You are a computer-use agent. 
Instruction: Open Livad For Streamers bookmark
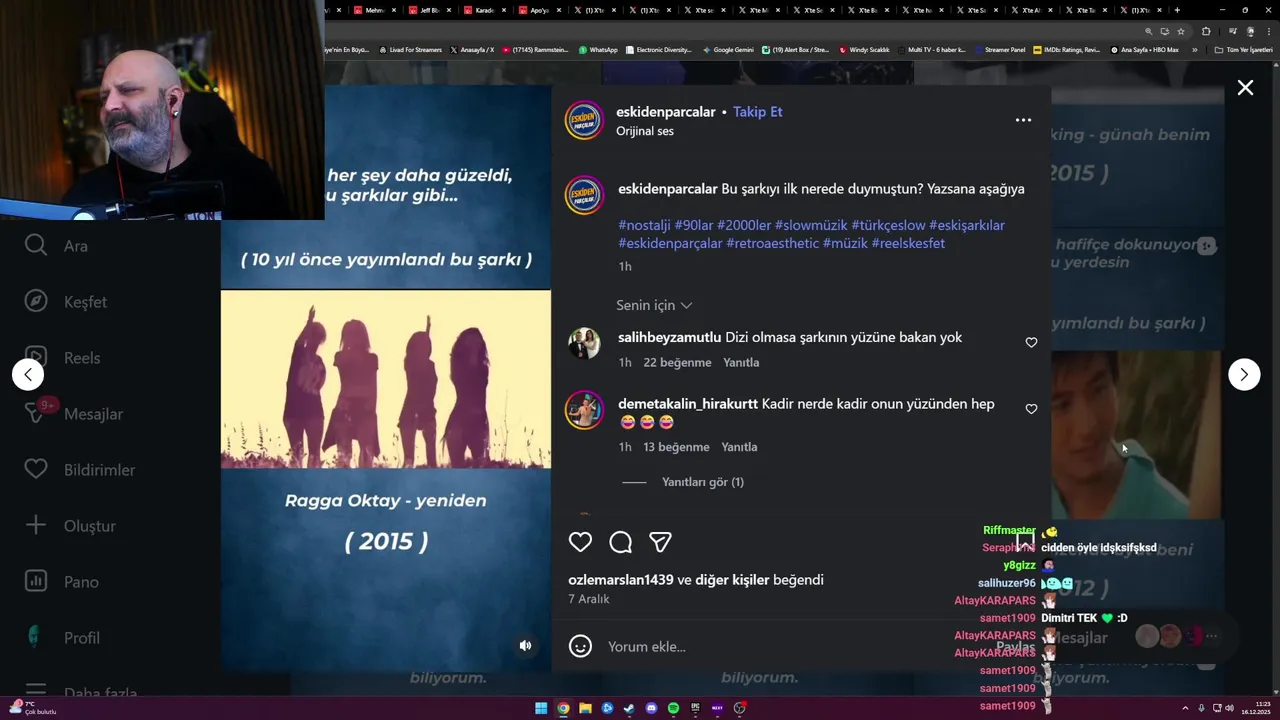tap(411, 49)
